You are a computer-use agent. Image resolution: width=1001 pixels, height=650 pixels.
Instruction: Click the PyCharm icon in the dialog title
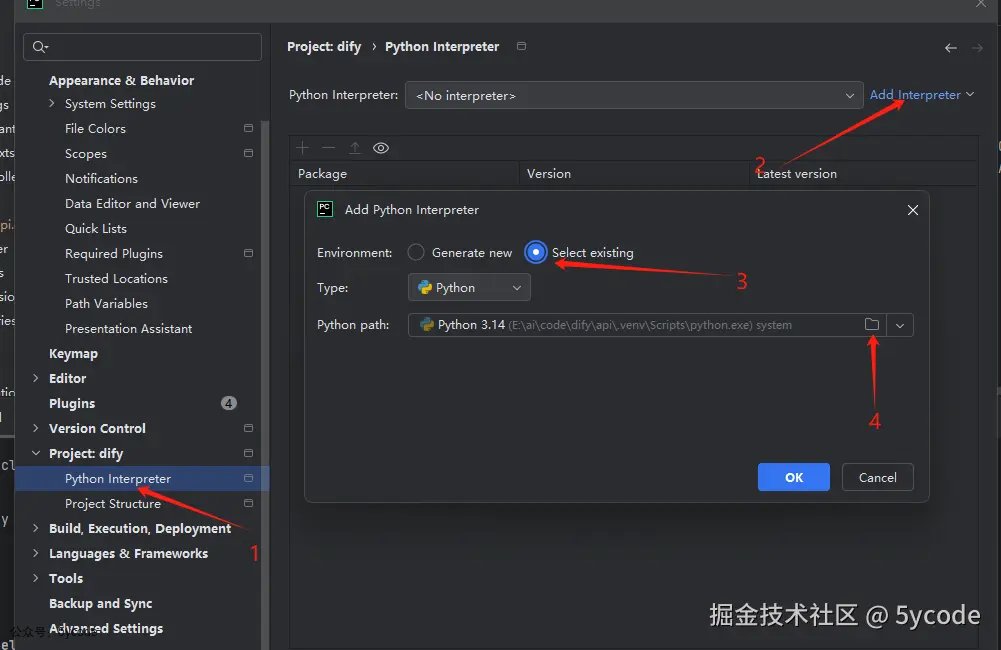tap(325, 209)
